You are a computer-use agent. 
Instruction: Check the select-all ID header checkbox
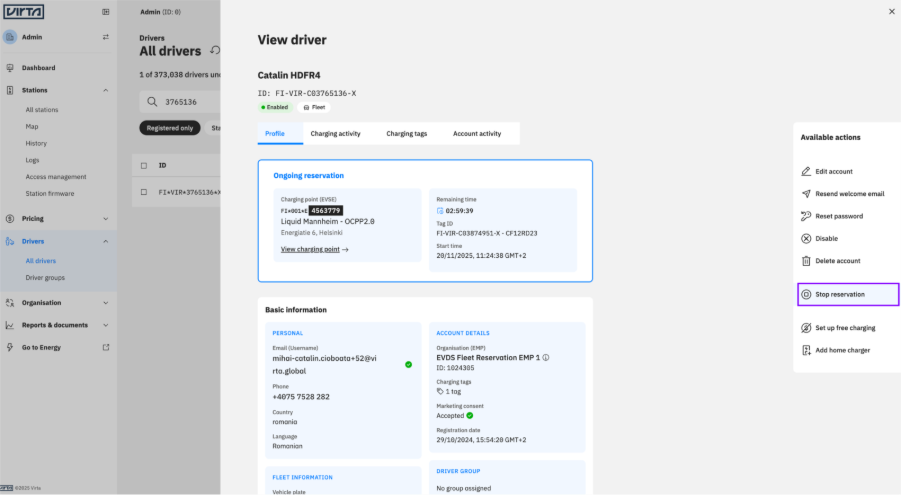pyautogui.click(x=144, y=166)
